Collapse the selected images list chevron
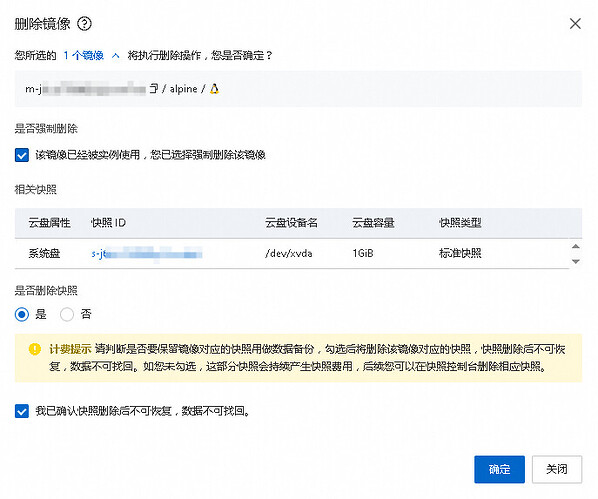The width and height of the screenshot is (598, 499). [116, 56]
